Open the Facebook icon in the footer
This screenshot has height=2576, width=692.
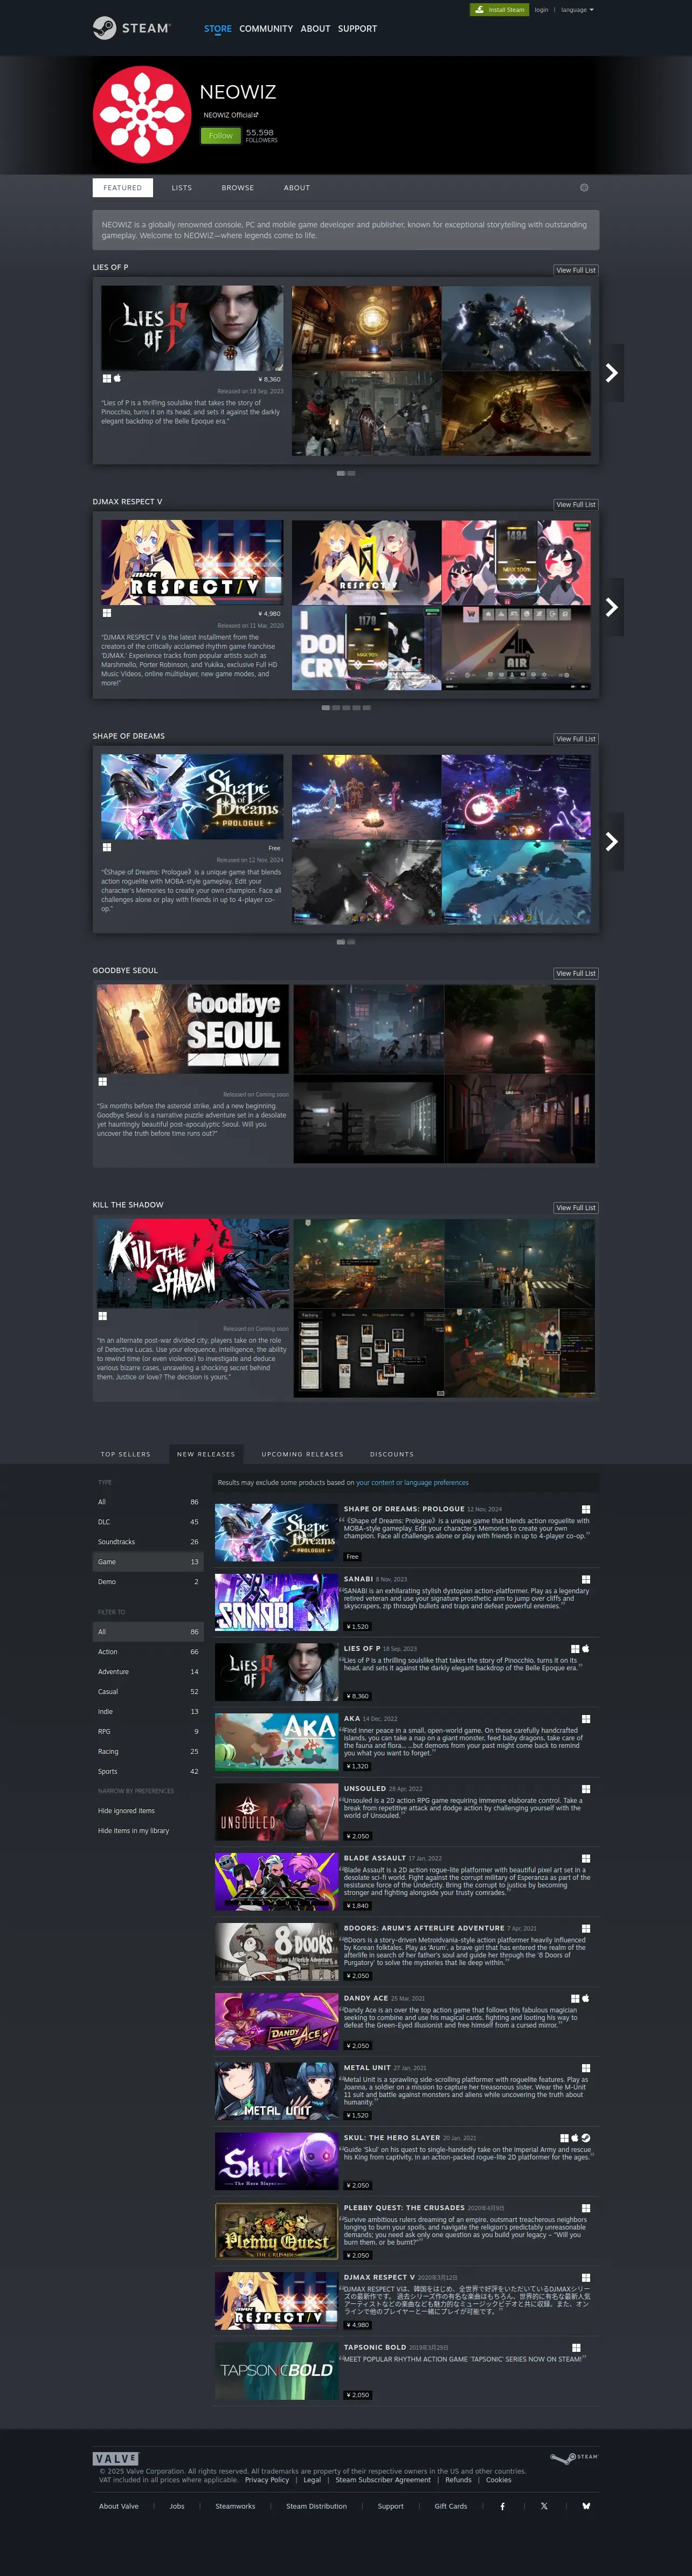point(502,2506)
